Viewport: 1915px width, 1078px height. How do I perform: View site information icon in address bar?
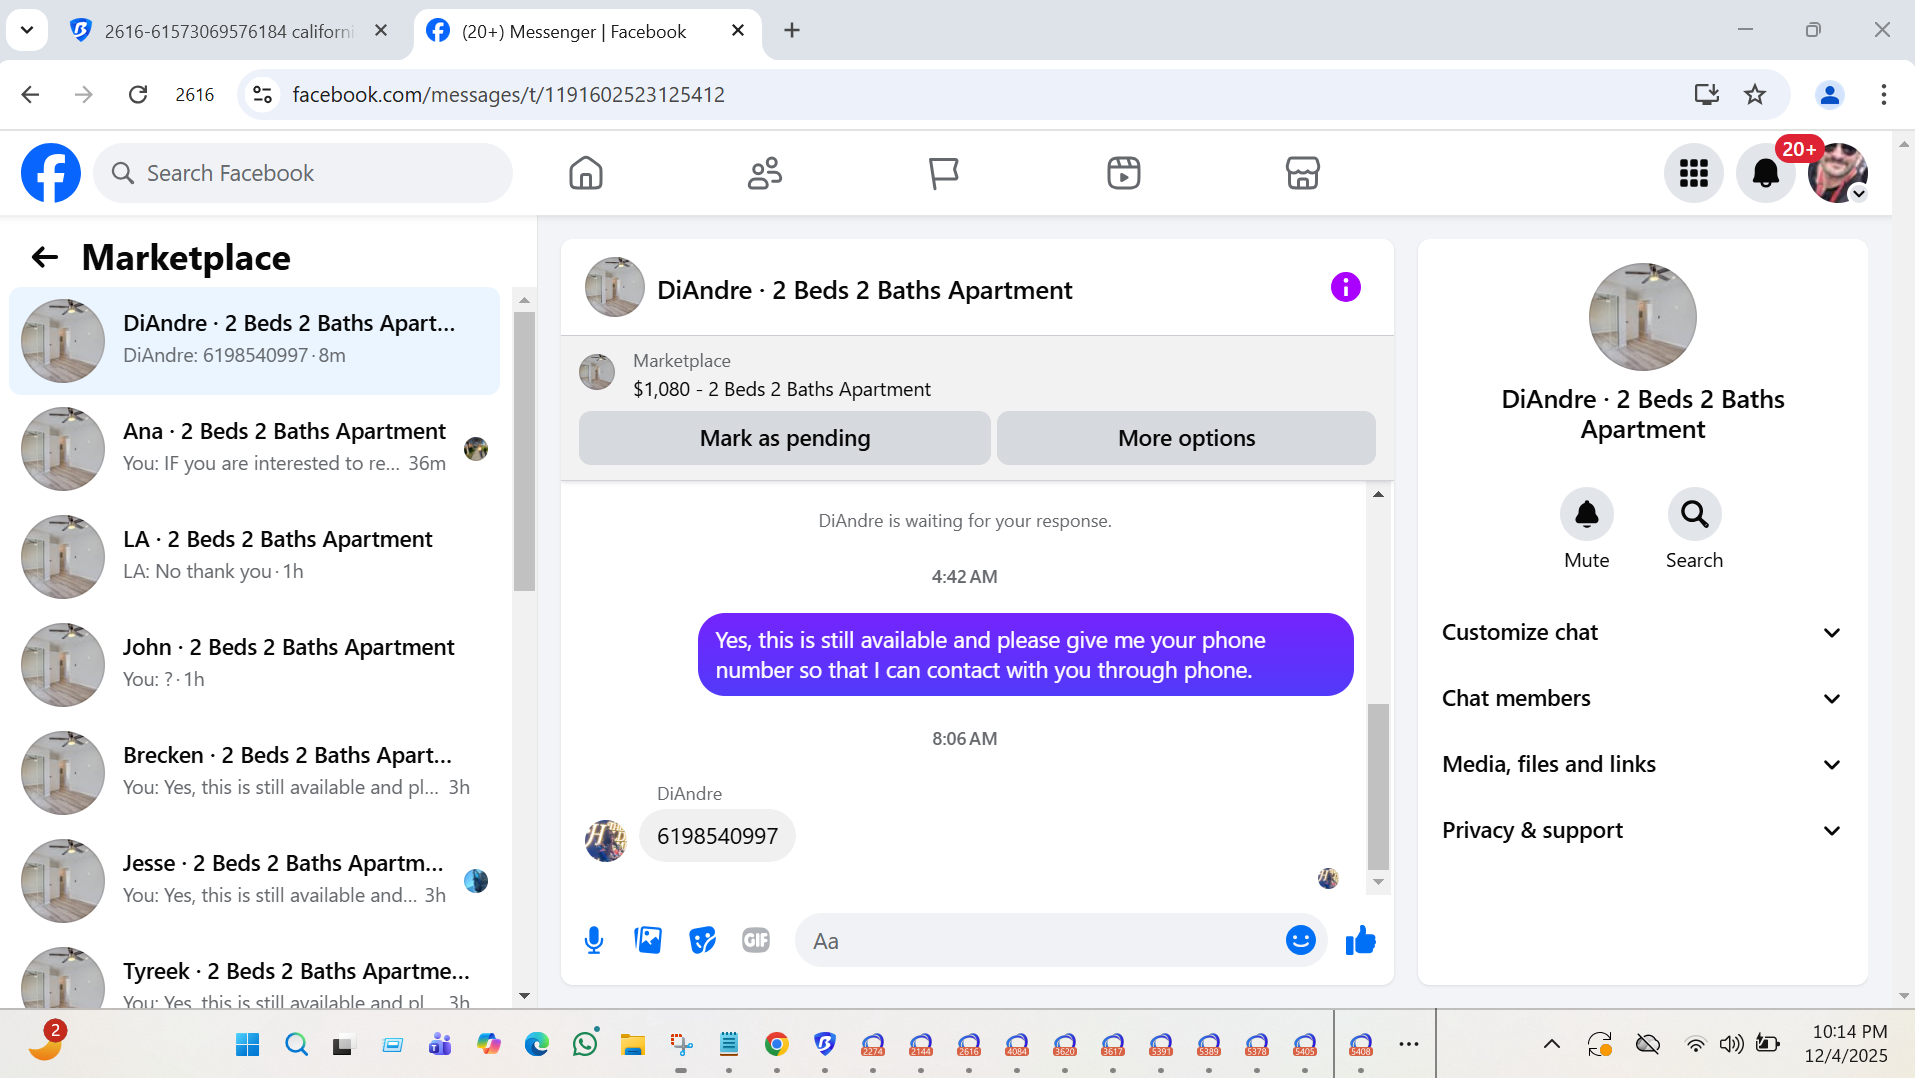262,94
